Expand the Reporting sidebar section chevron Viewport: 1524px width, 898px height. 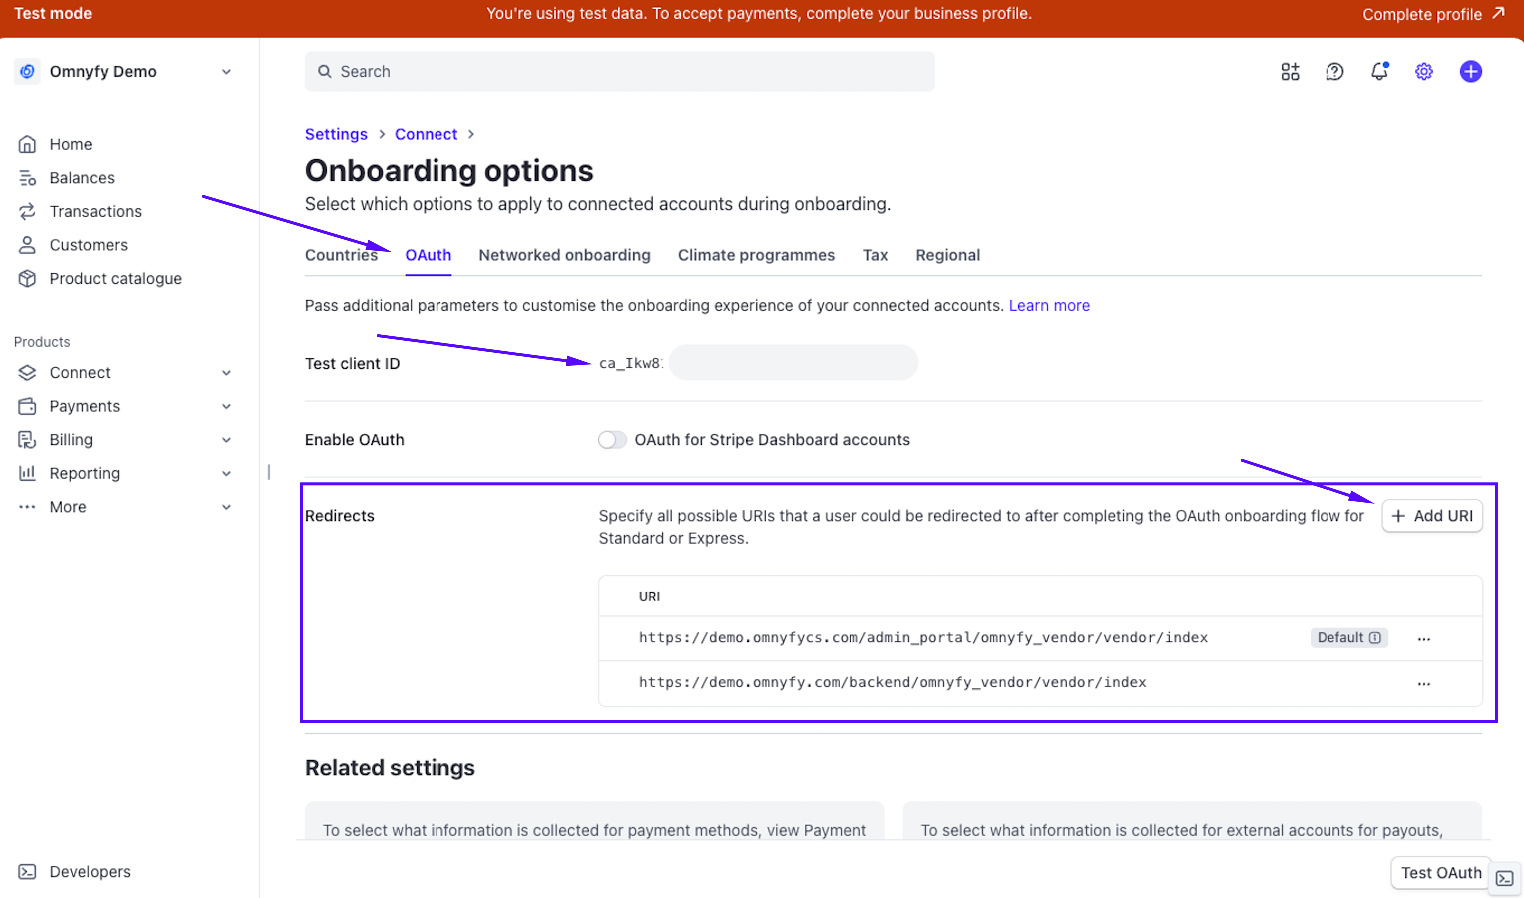pyautogui.click(x=226, y=474)
